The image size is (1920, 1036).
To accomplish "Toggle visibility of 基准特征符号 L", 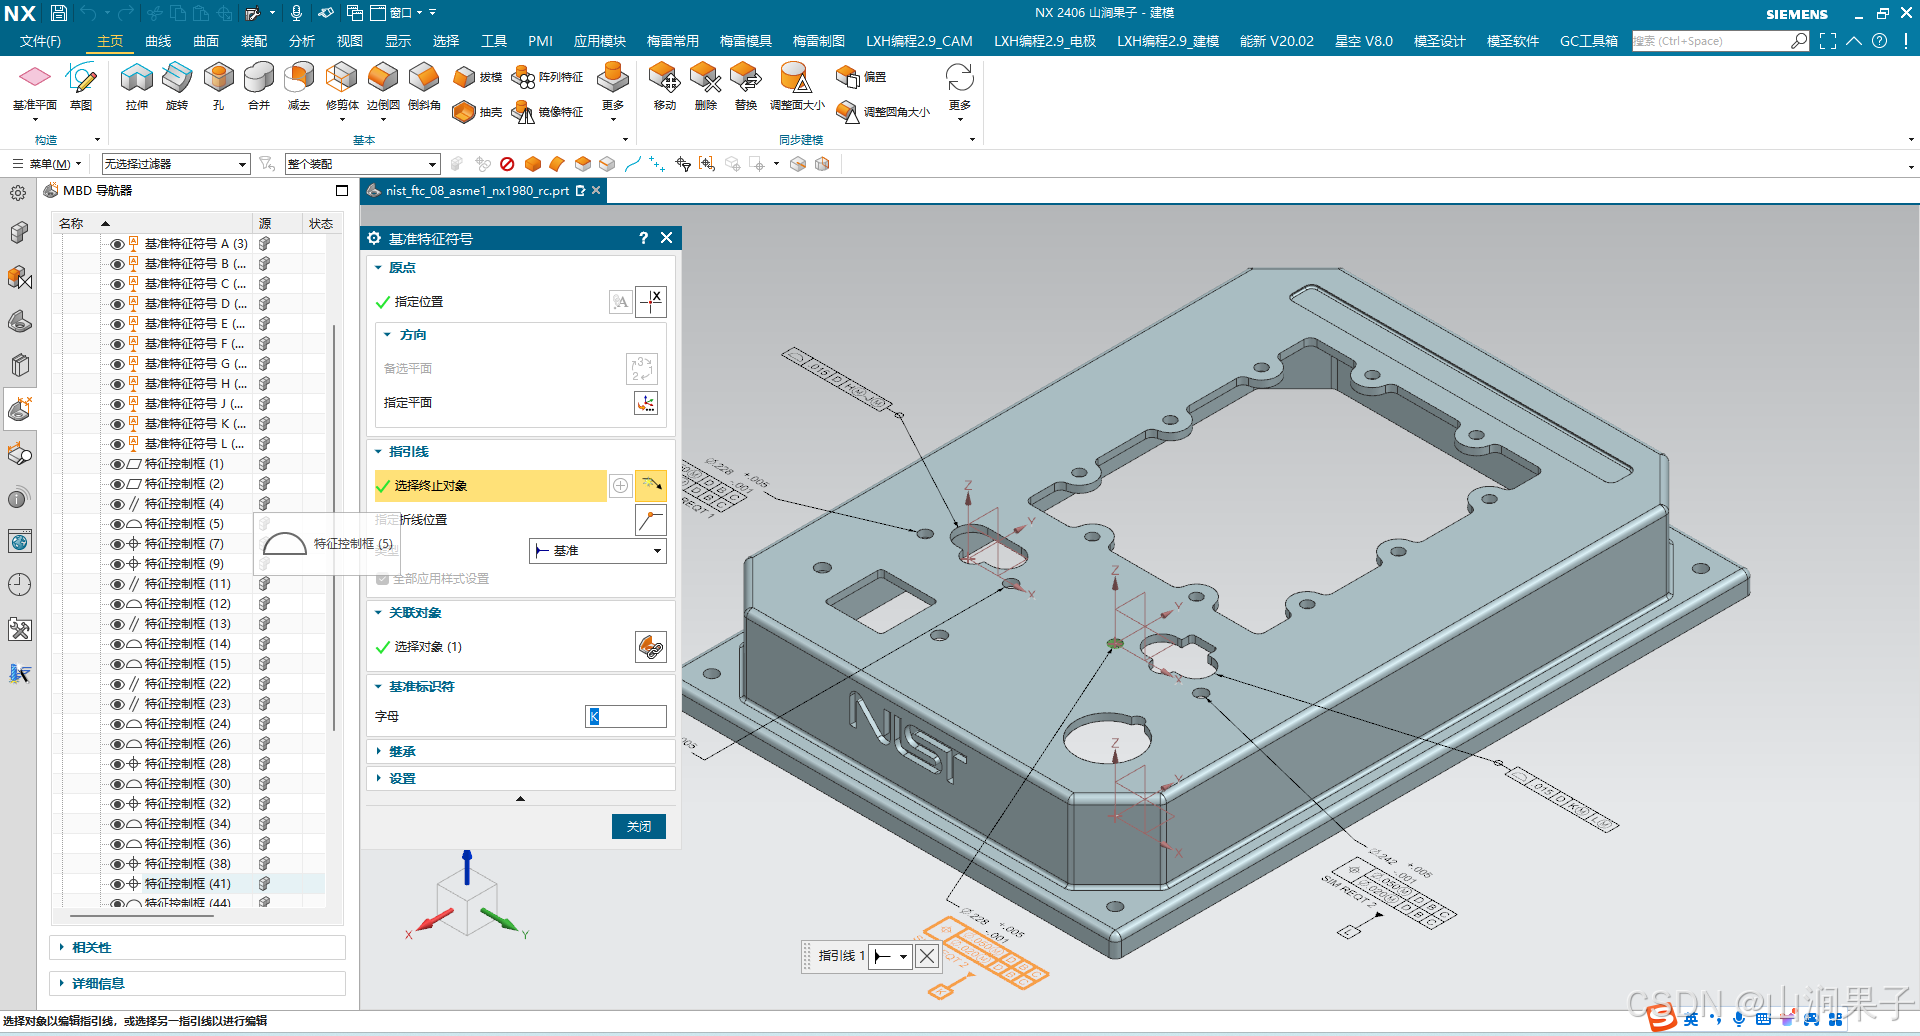I will tap(117, 444).
